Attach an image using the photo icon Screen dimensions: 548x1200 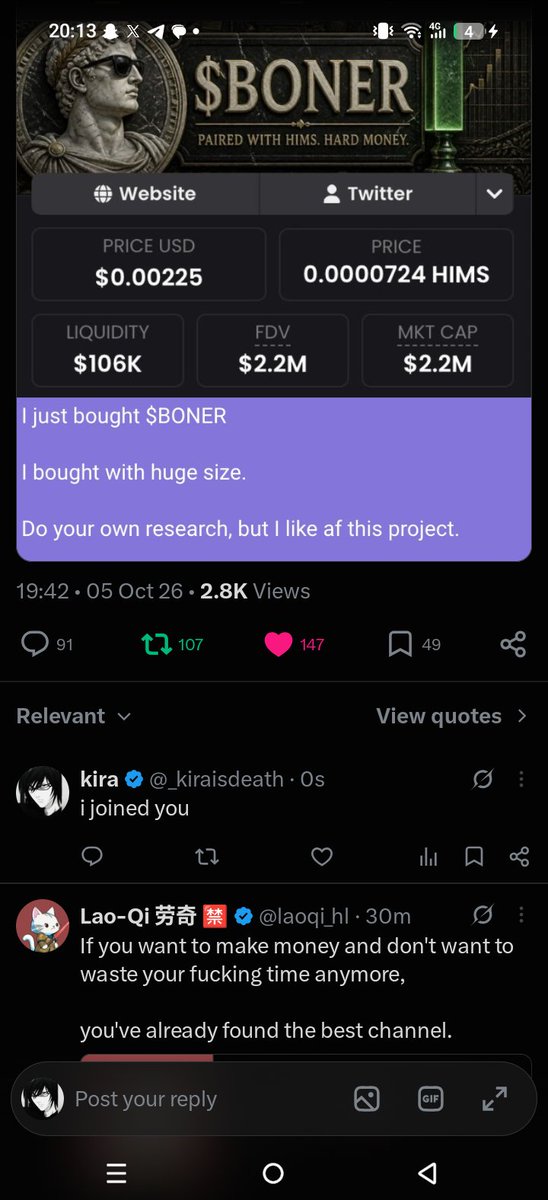367,1099
